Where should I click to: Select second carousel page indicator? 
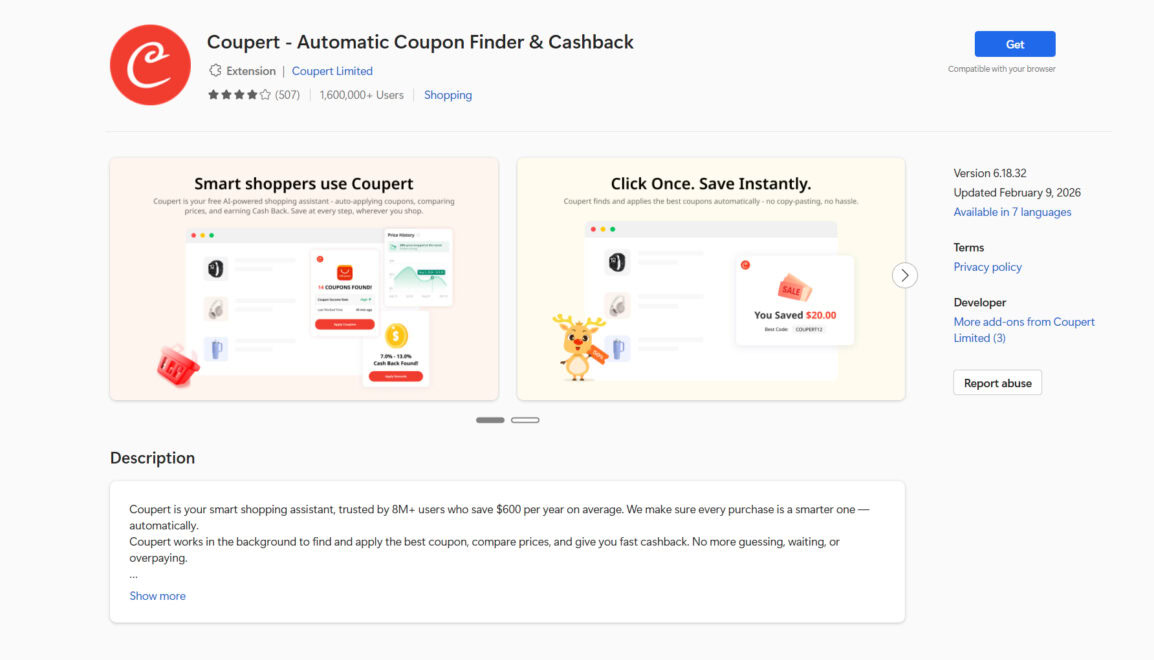(525, 420)
